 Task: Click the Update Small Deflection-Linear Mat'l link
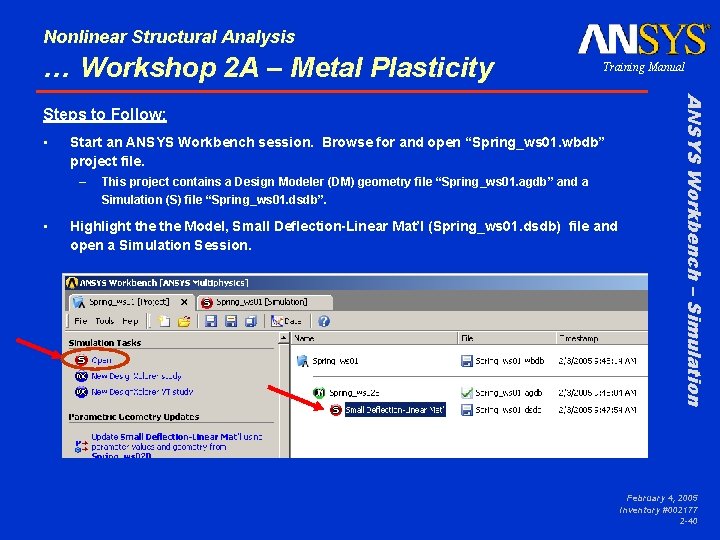tap(177, 445)
